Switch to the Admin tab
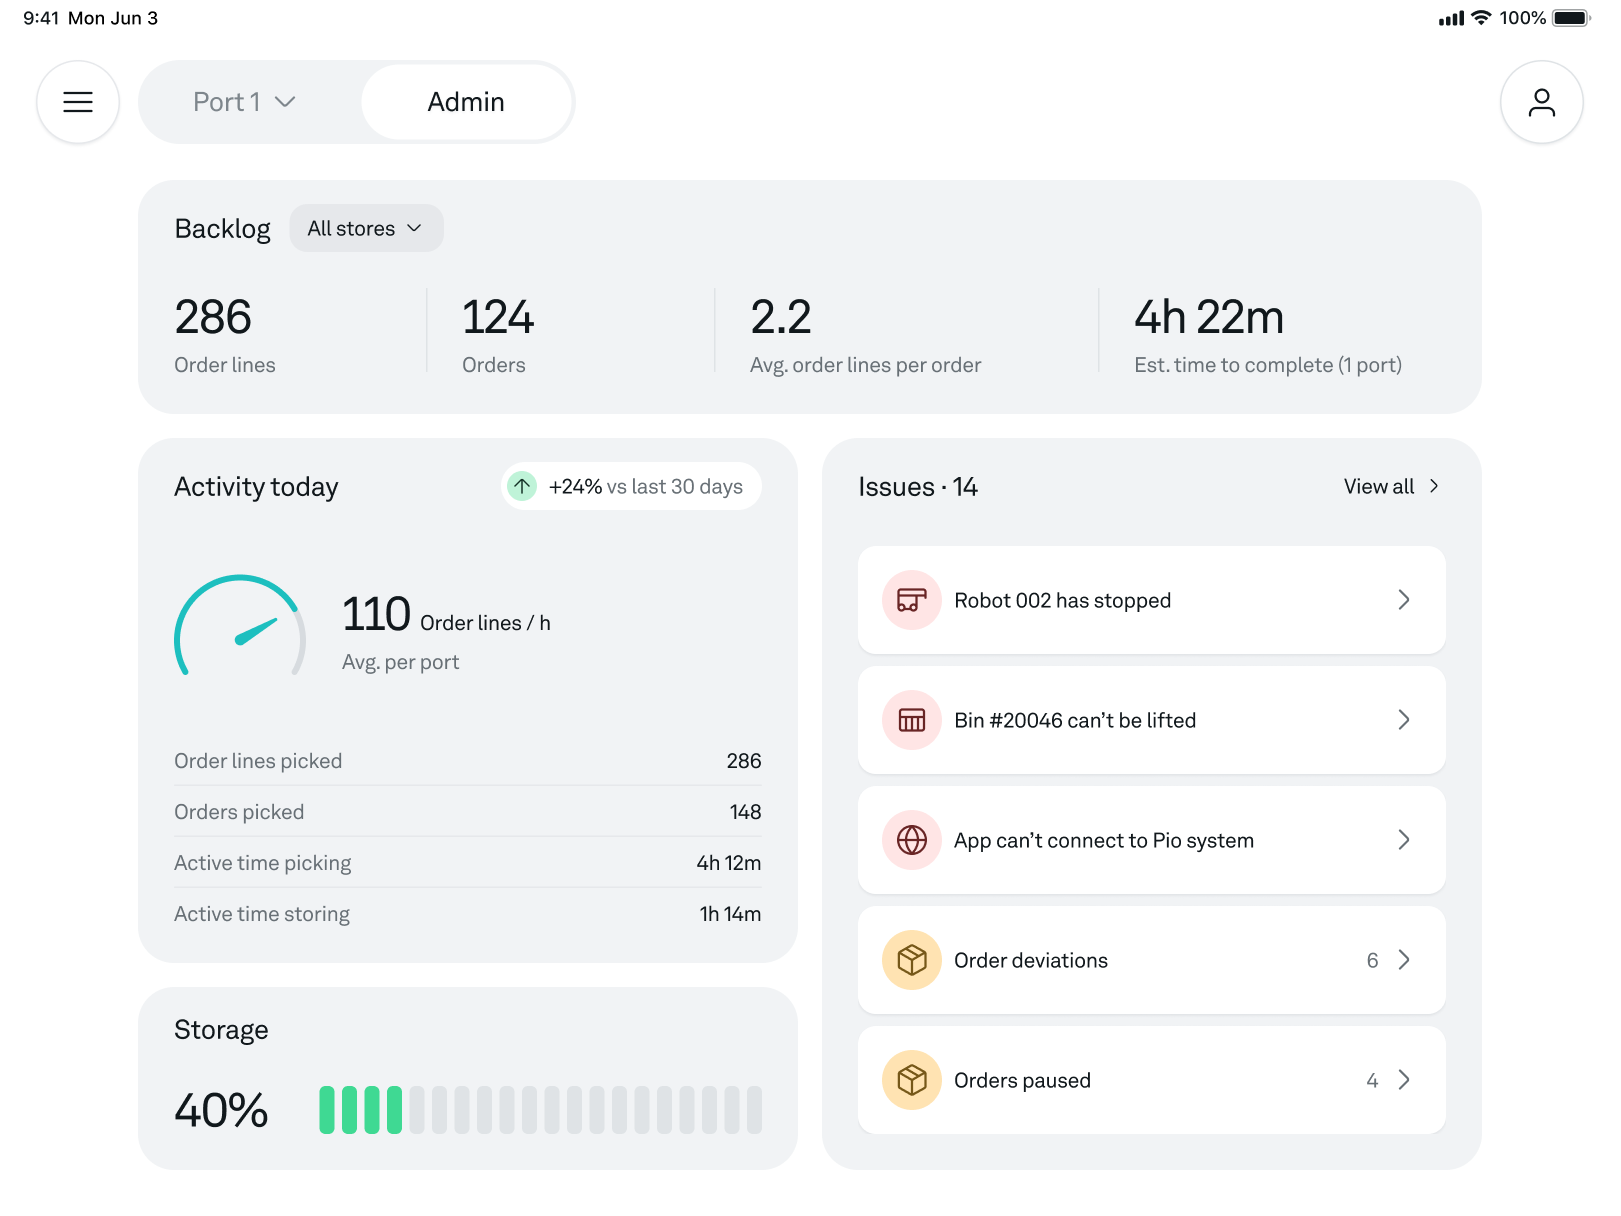 466,101
